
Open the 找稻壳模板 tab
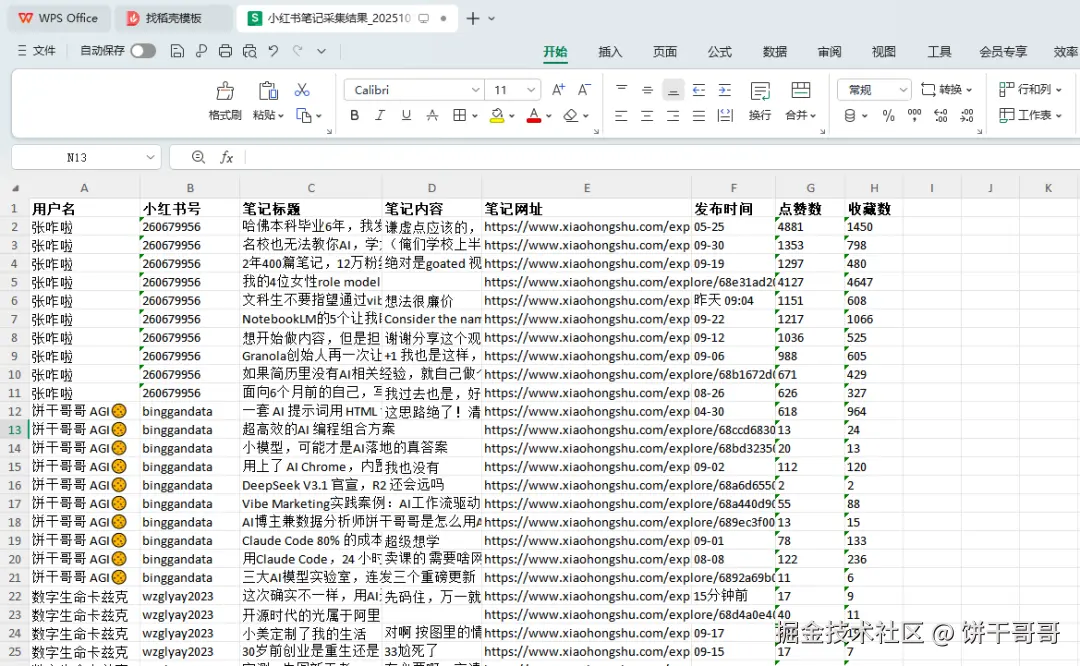[173, 19]
